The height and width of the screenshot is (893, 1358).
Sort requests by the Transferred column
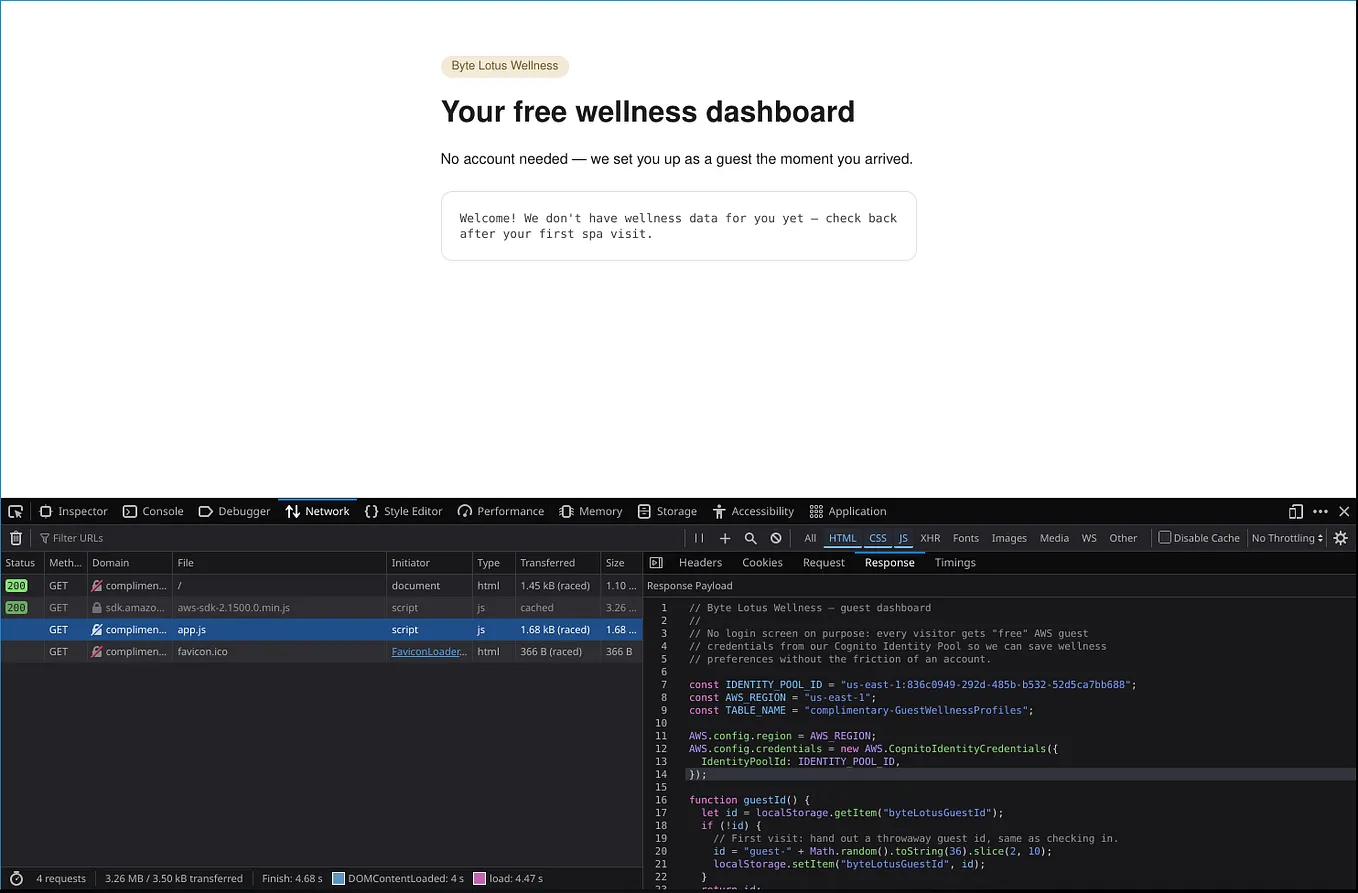(557, 563)
